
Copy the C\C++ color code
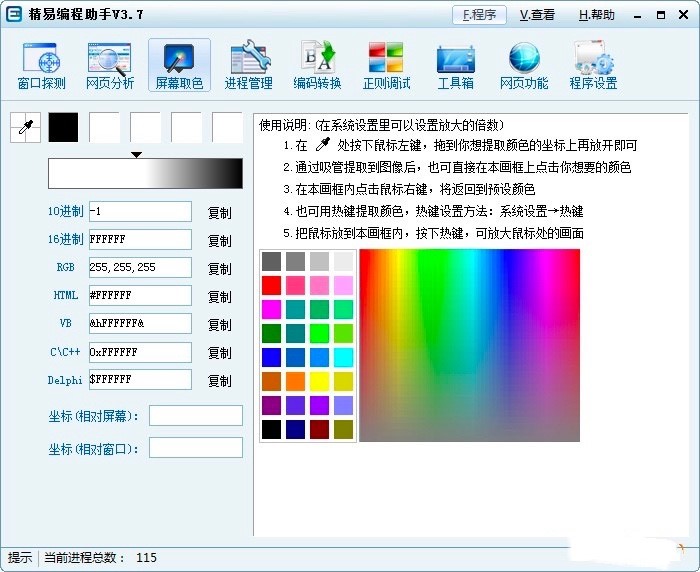[x=219, y=353]
